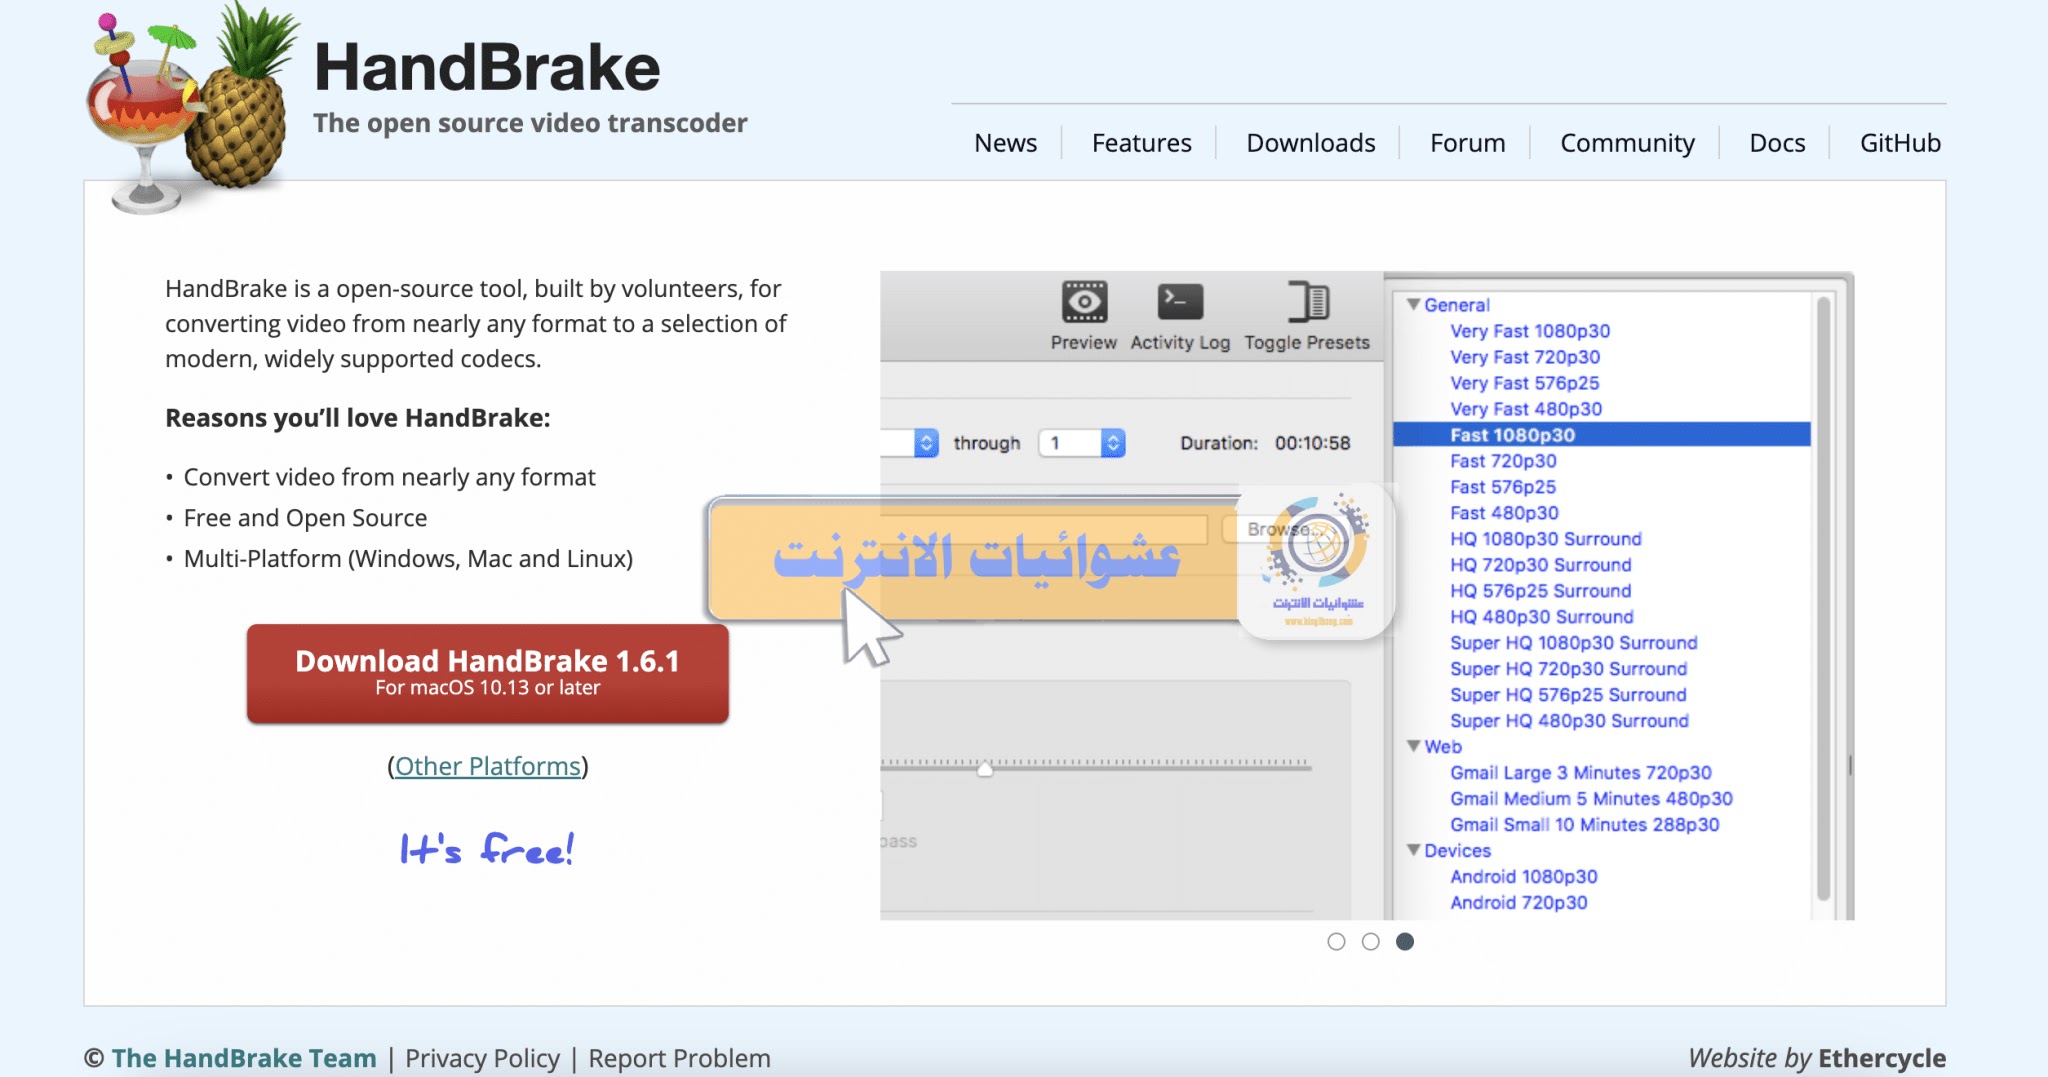
Task: Click Download HandBrake 1.6.1 button
Action: [x=487, y=673]
